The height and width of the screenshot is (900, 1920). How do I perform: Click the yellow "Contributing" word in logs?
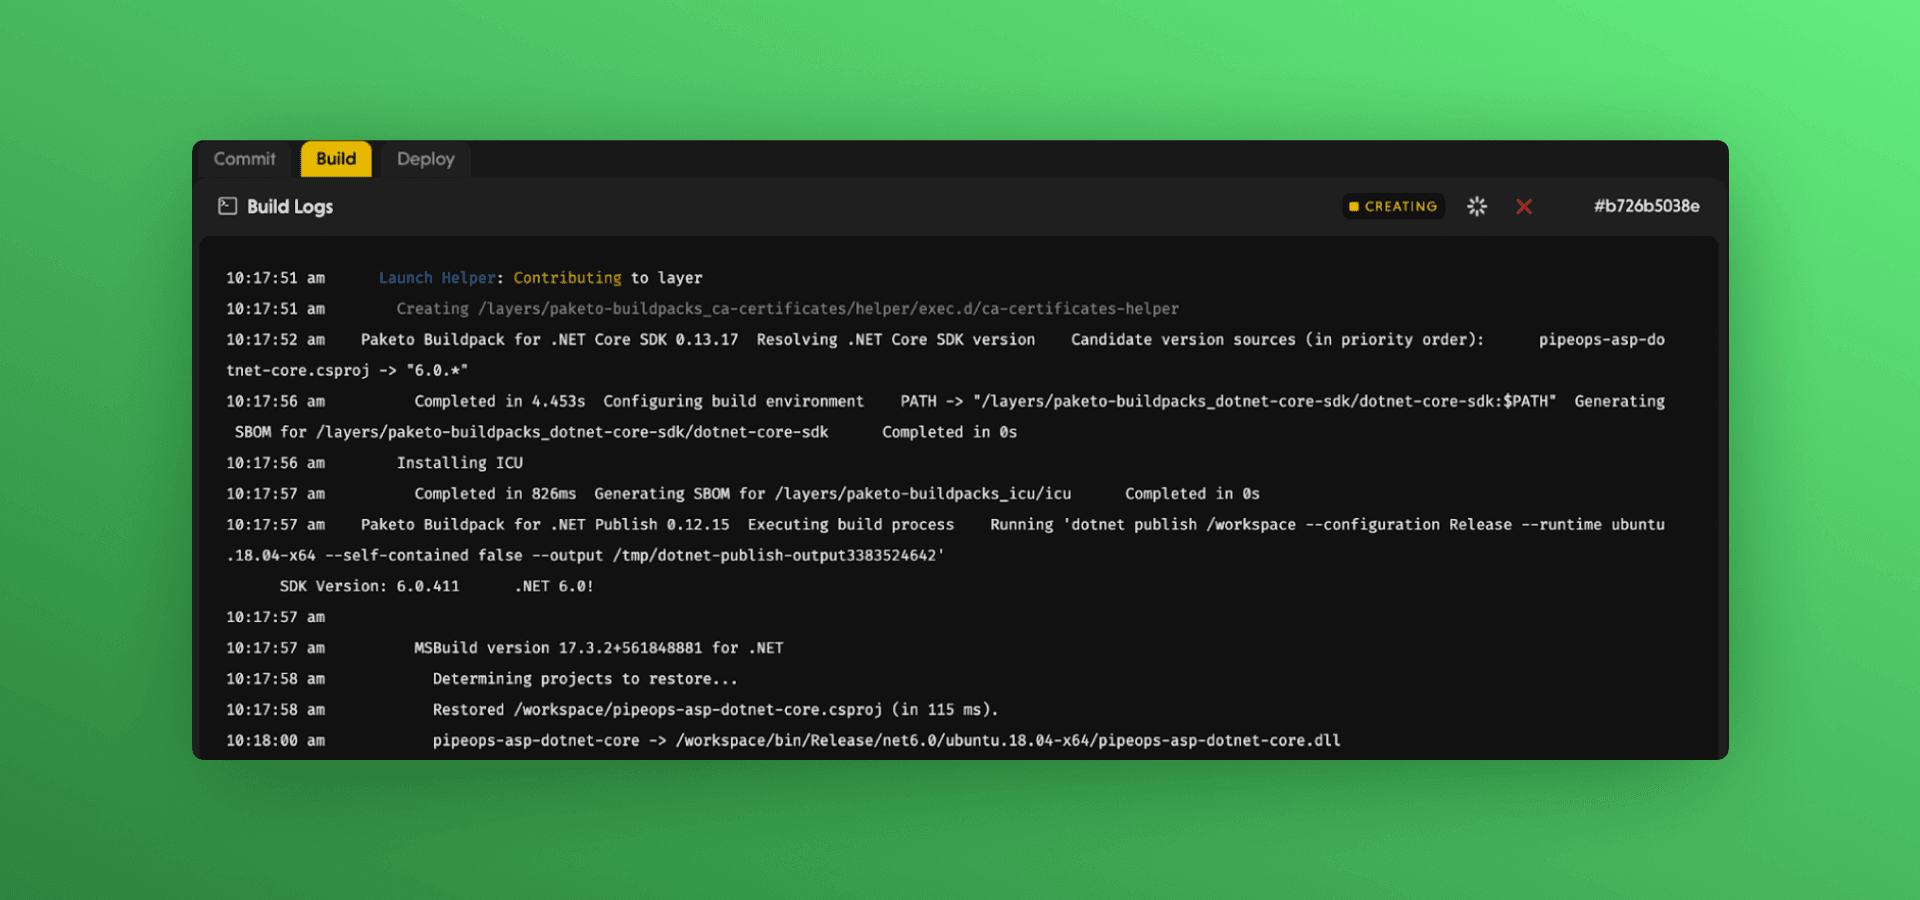567,278
